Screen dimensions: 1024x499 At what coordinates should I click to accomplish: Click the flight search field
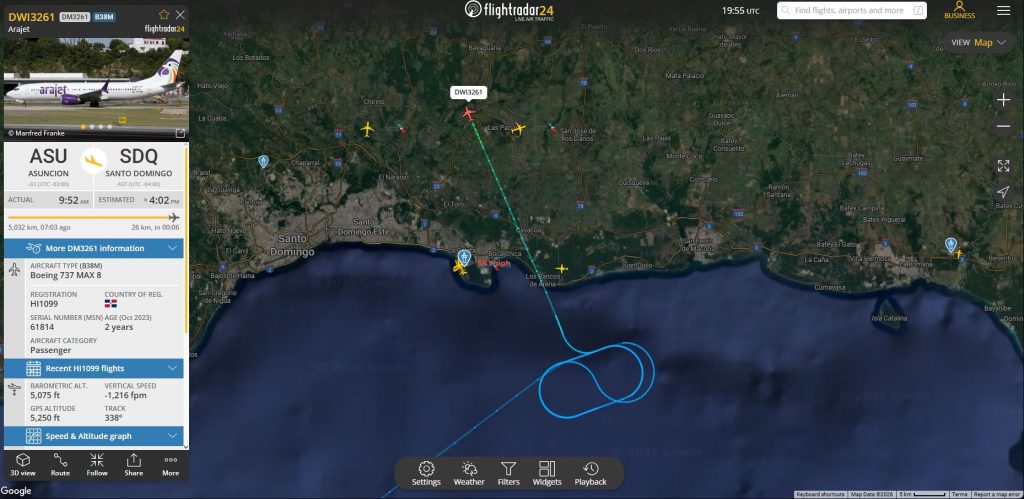[x=852, y=10]
